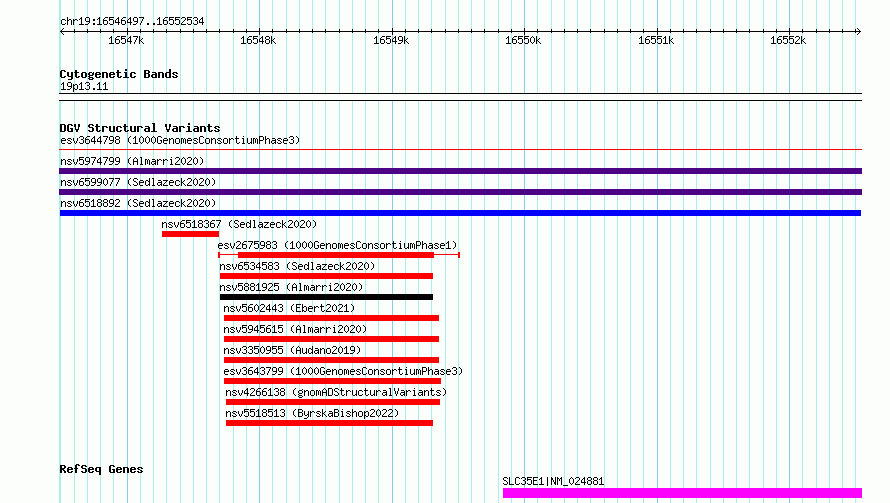Click the RefSeq Genes track title
The width and height of the screenshot is (890, 503).
click(x=101, y=469)
